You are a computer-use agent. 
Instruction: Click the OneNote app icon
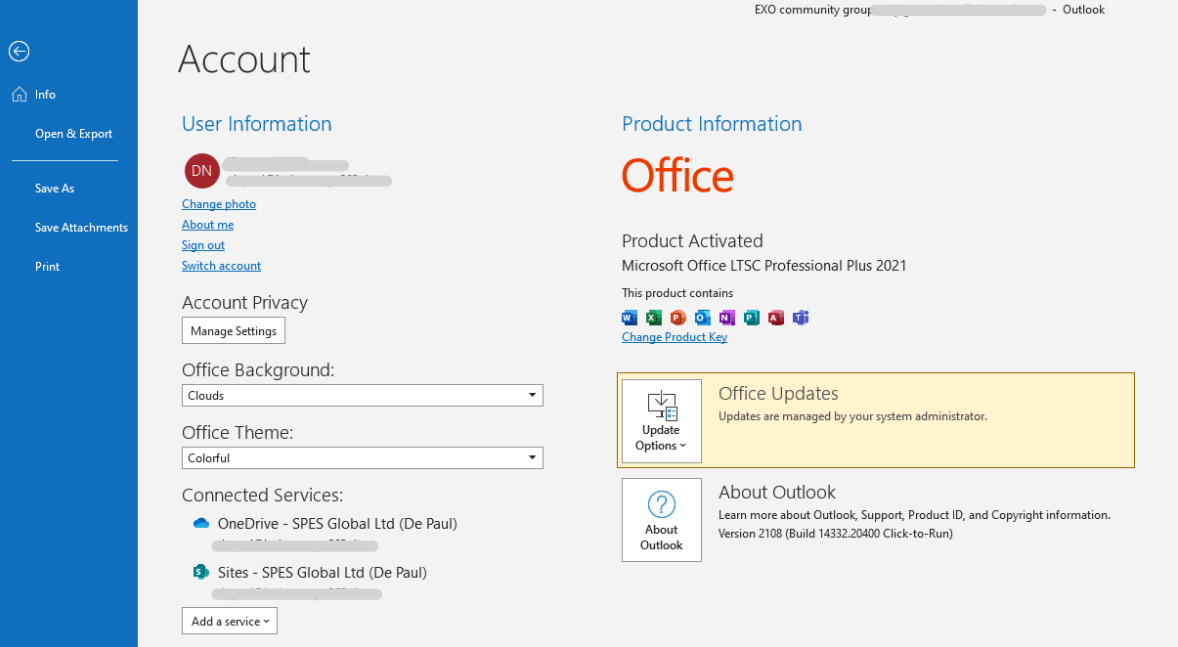[x=726, y=318]
